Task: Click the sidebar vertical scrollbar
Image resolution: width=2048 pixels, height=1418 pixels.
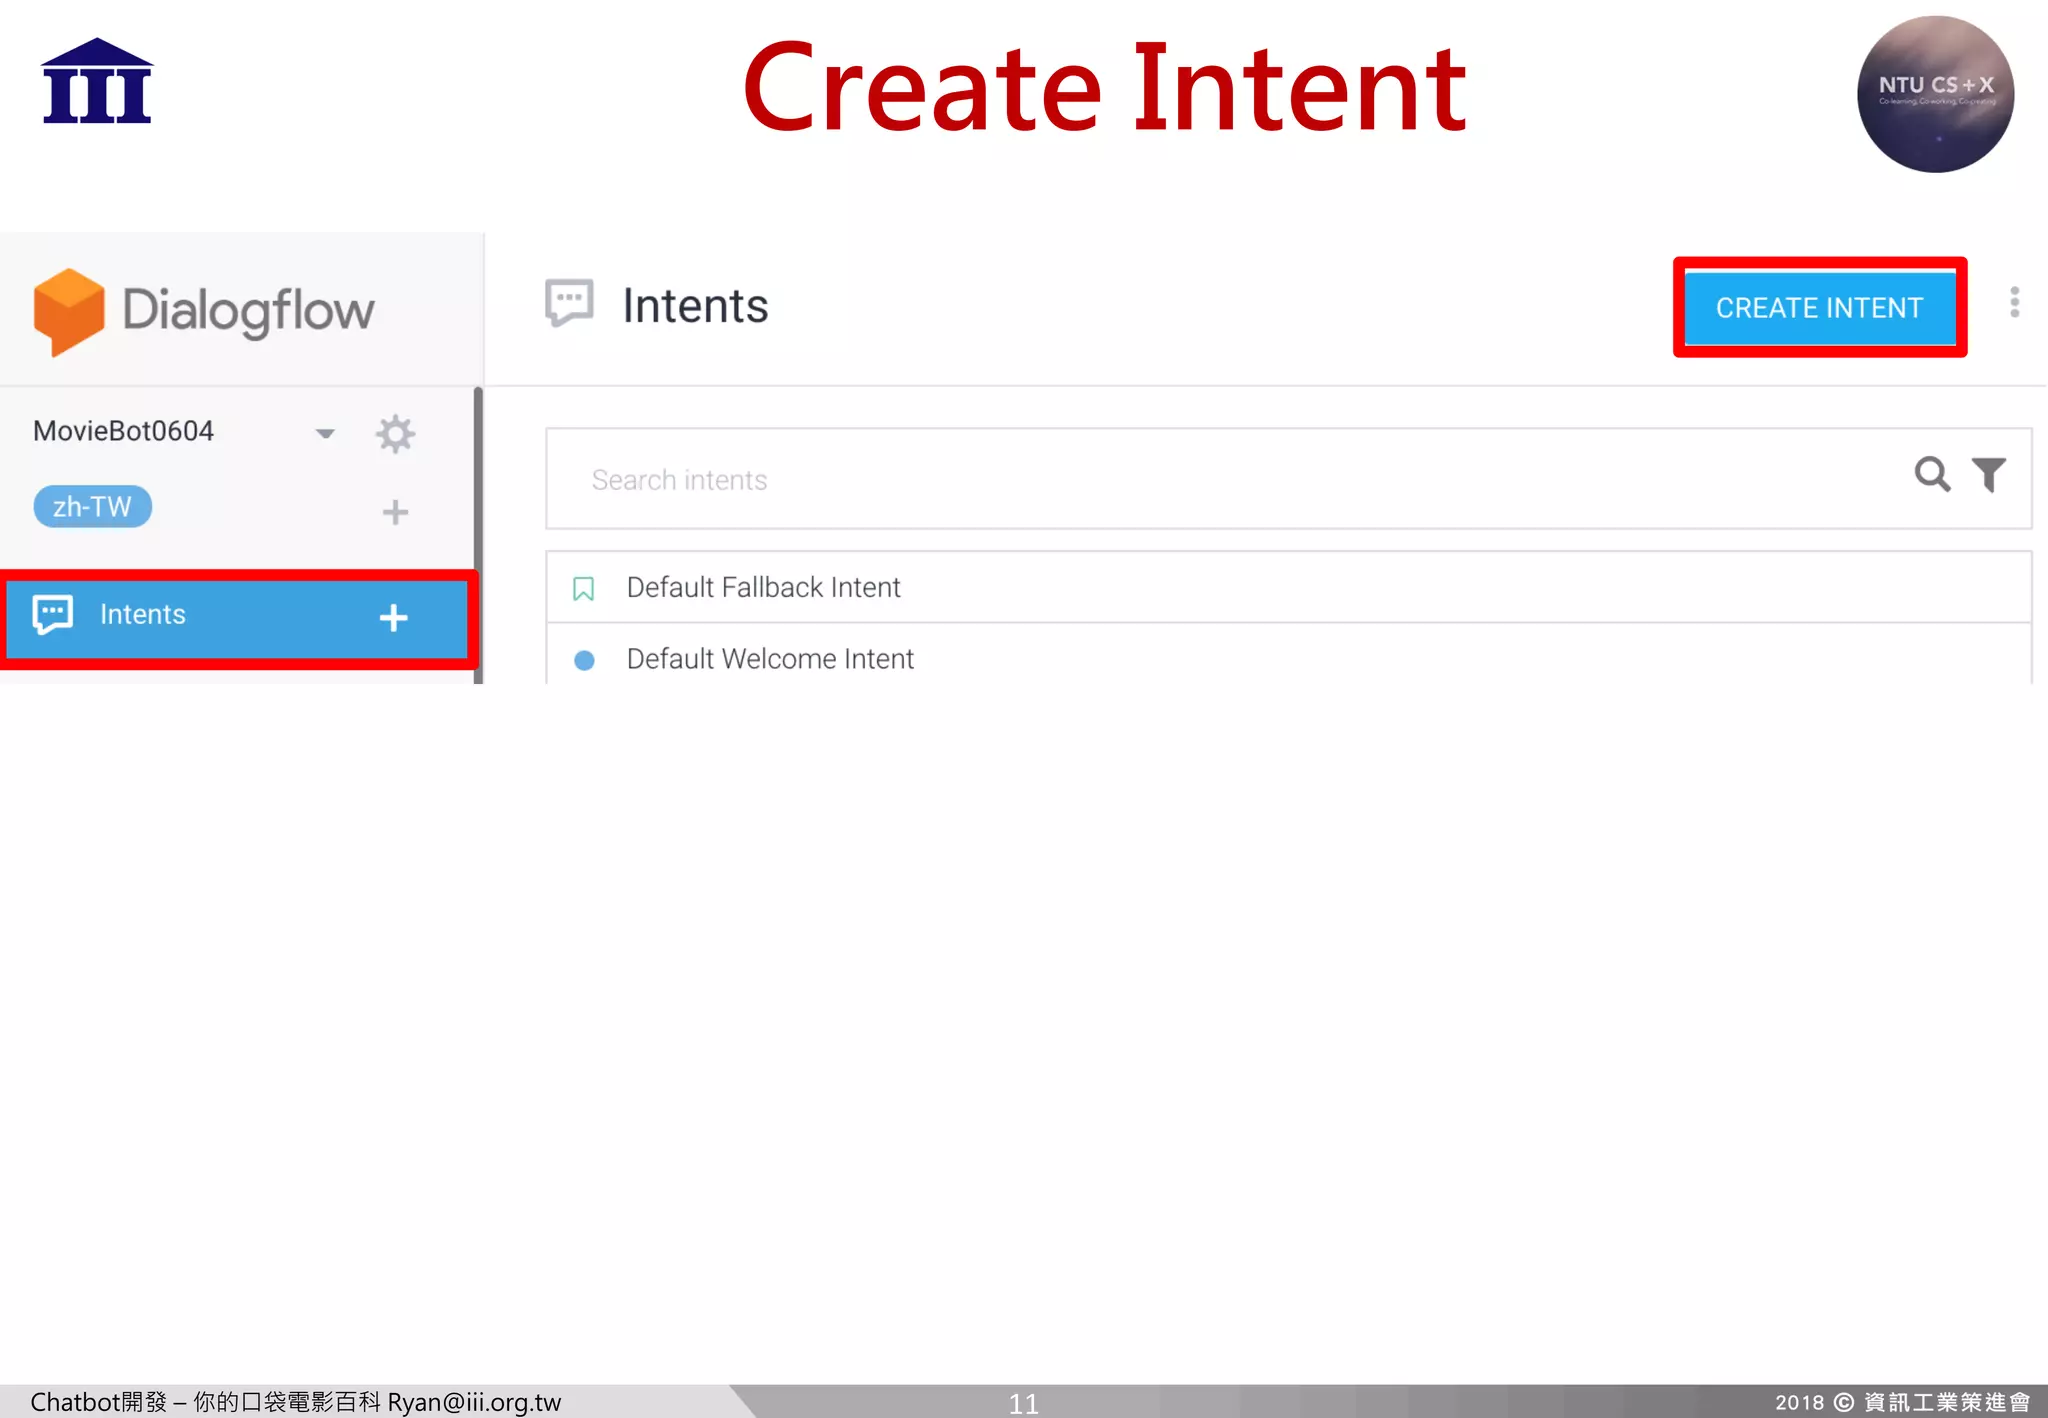Action: (478, 534)
